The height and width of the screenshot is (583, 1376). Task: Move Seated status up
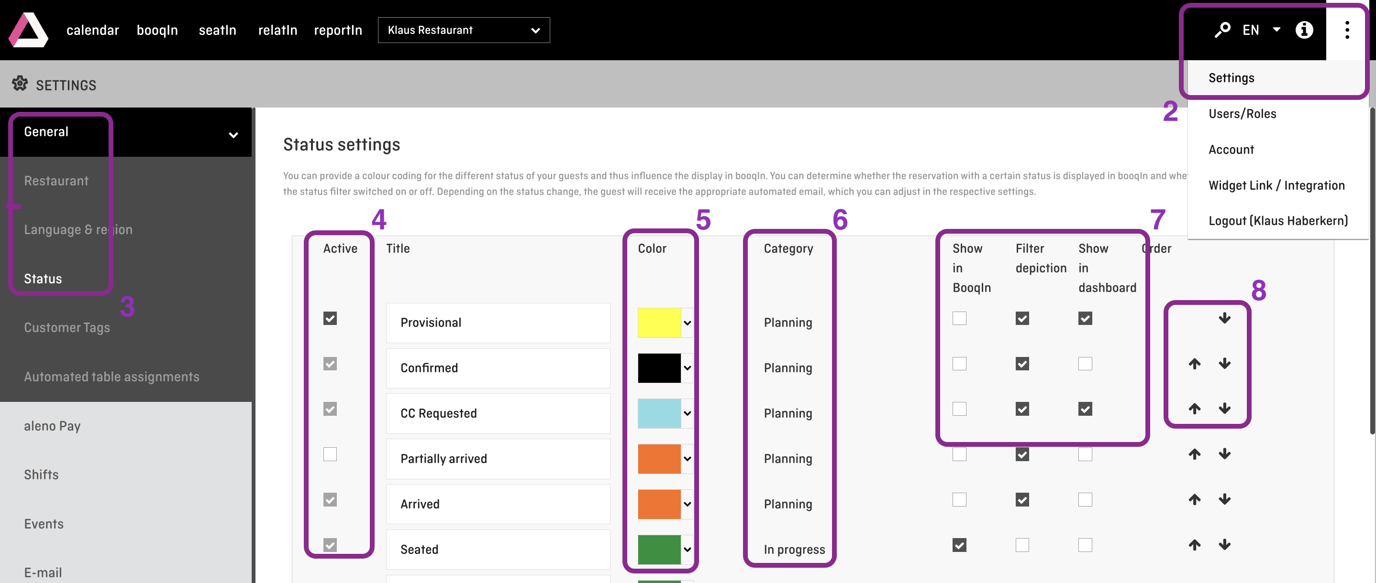click(1195, 545)
